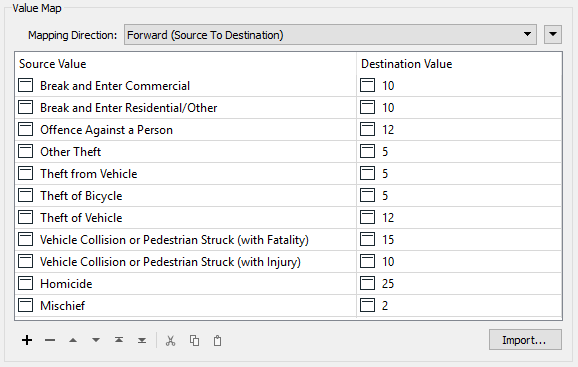Copy selected row with the copy icon

(194, 340)
